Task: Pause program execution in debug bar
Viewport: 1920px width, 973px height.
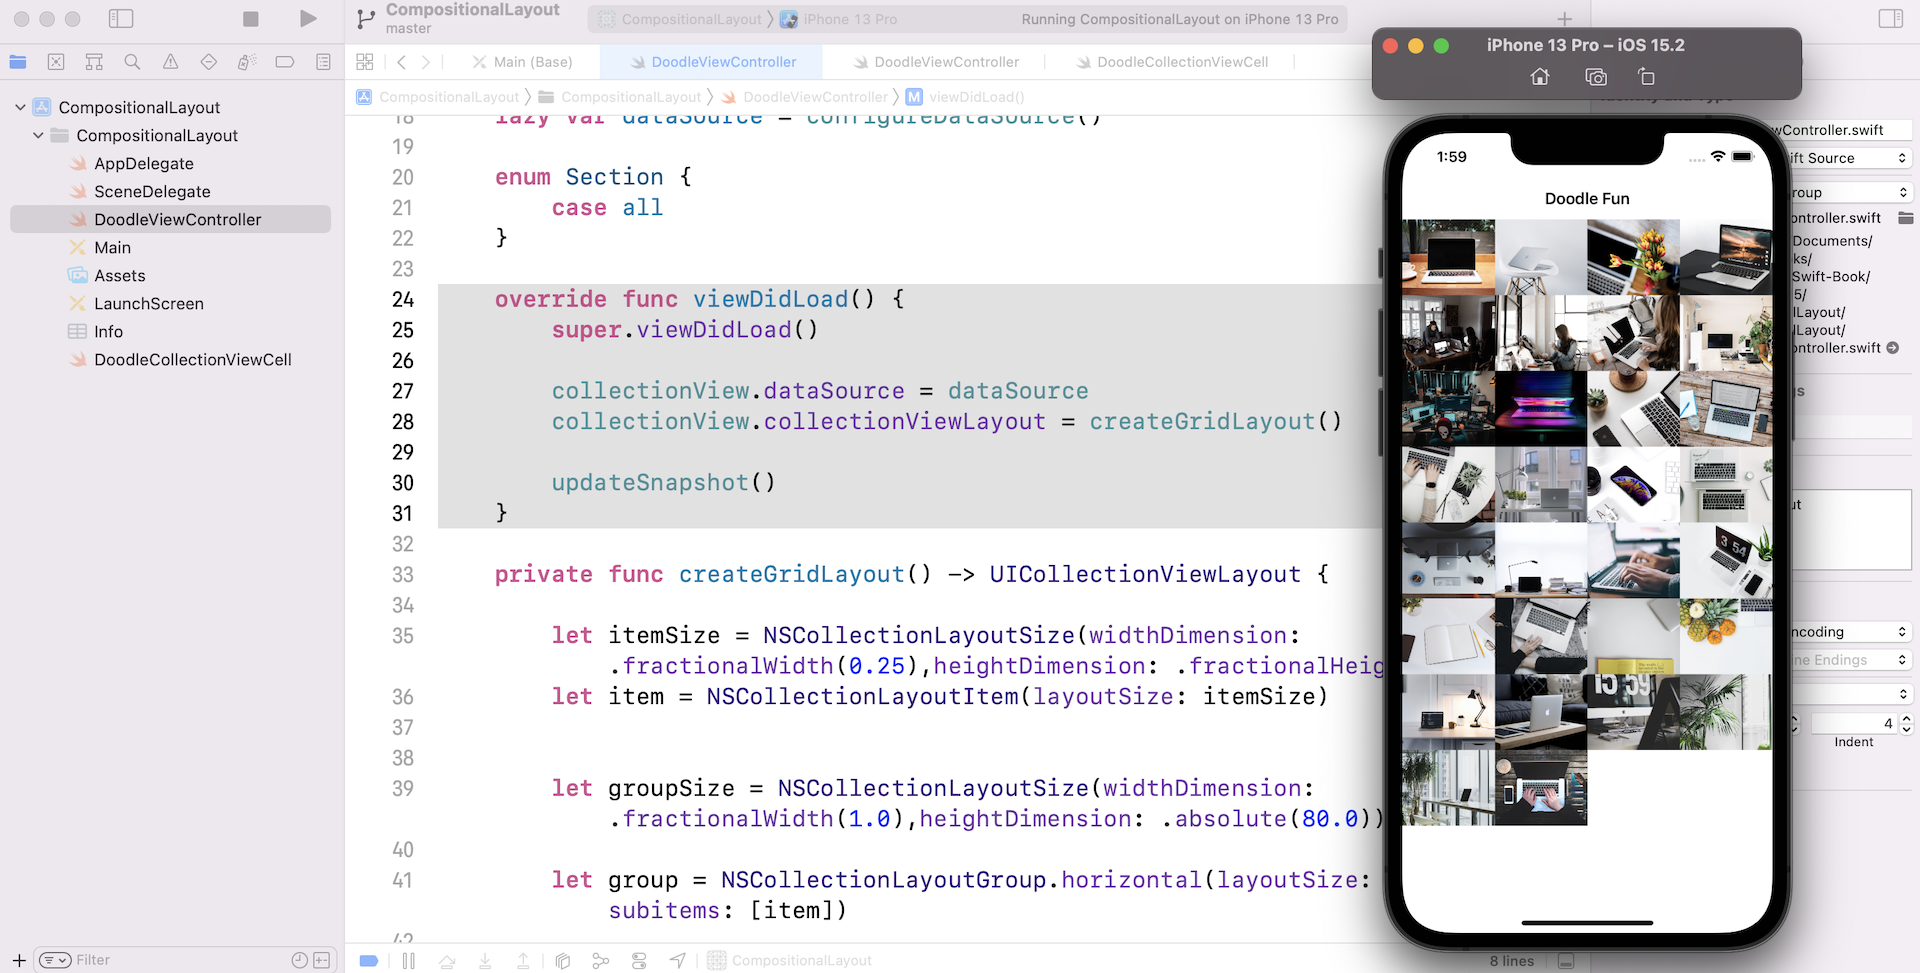Action: pos(409,961)
